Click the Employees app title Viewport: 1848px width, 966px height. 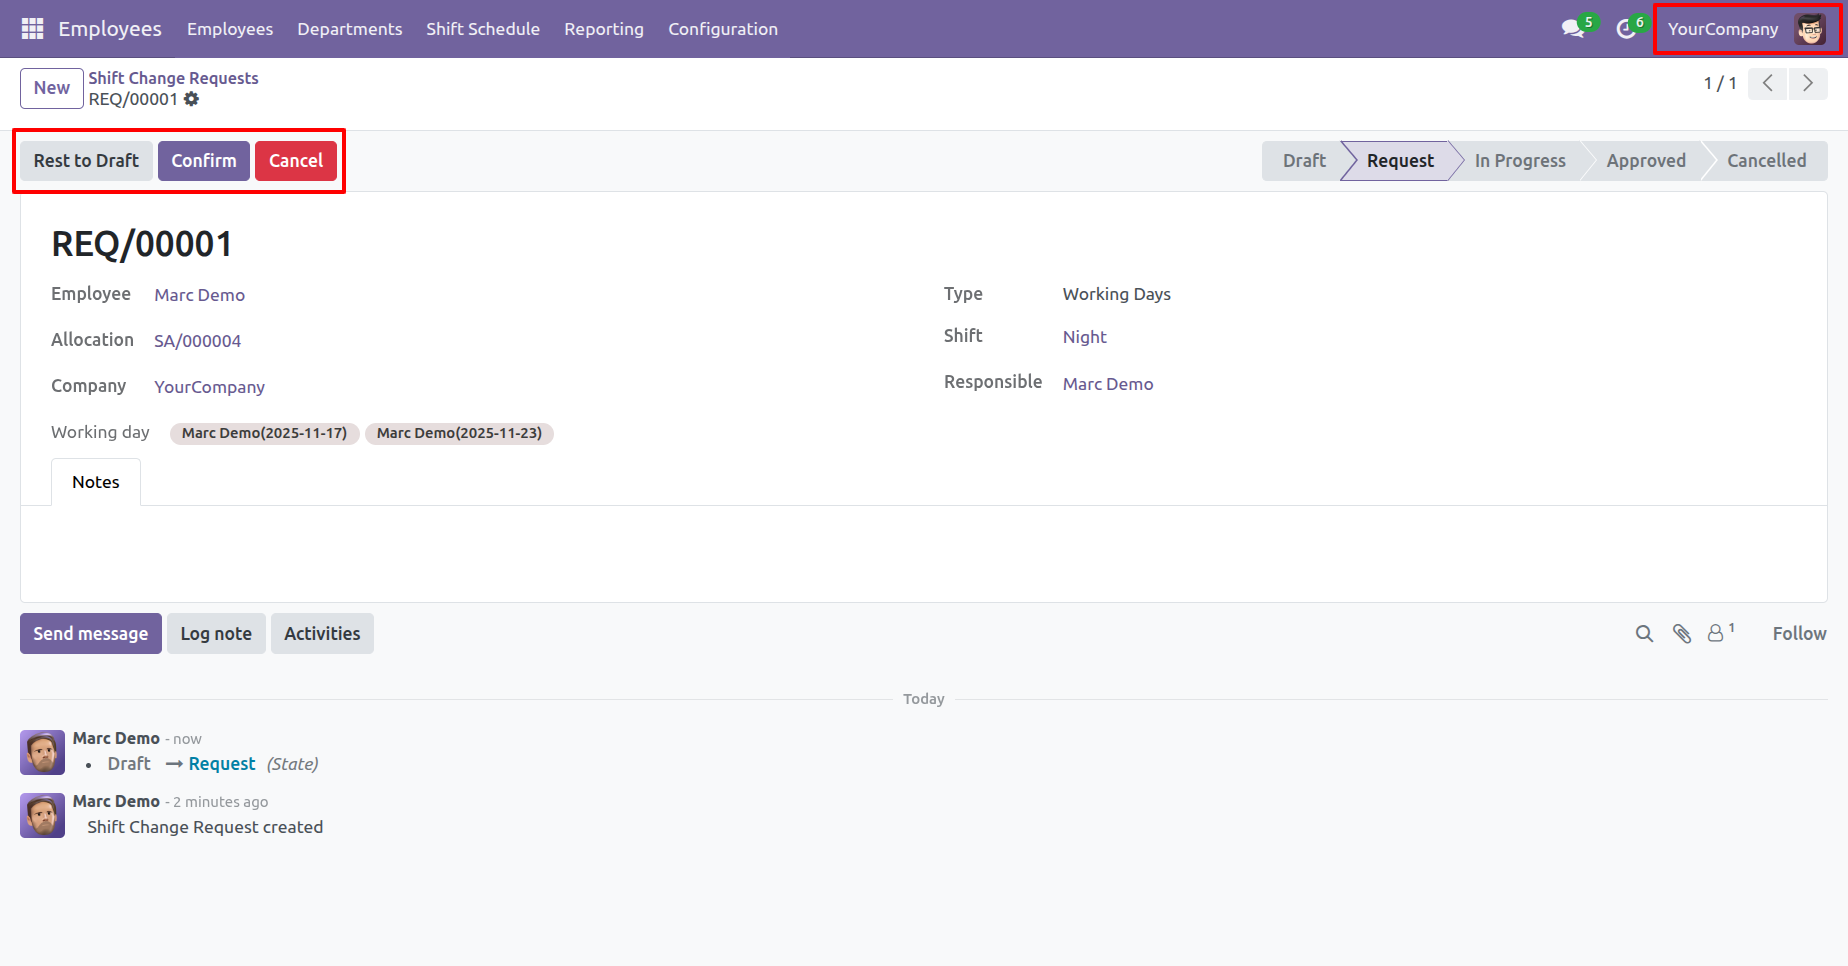click(x=110, y=29)
